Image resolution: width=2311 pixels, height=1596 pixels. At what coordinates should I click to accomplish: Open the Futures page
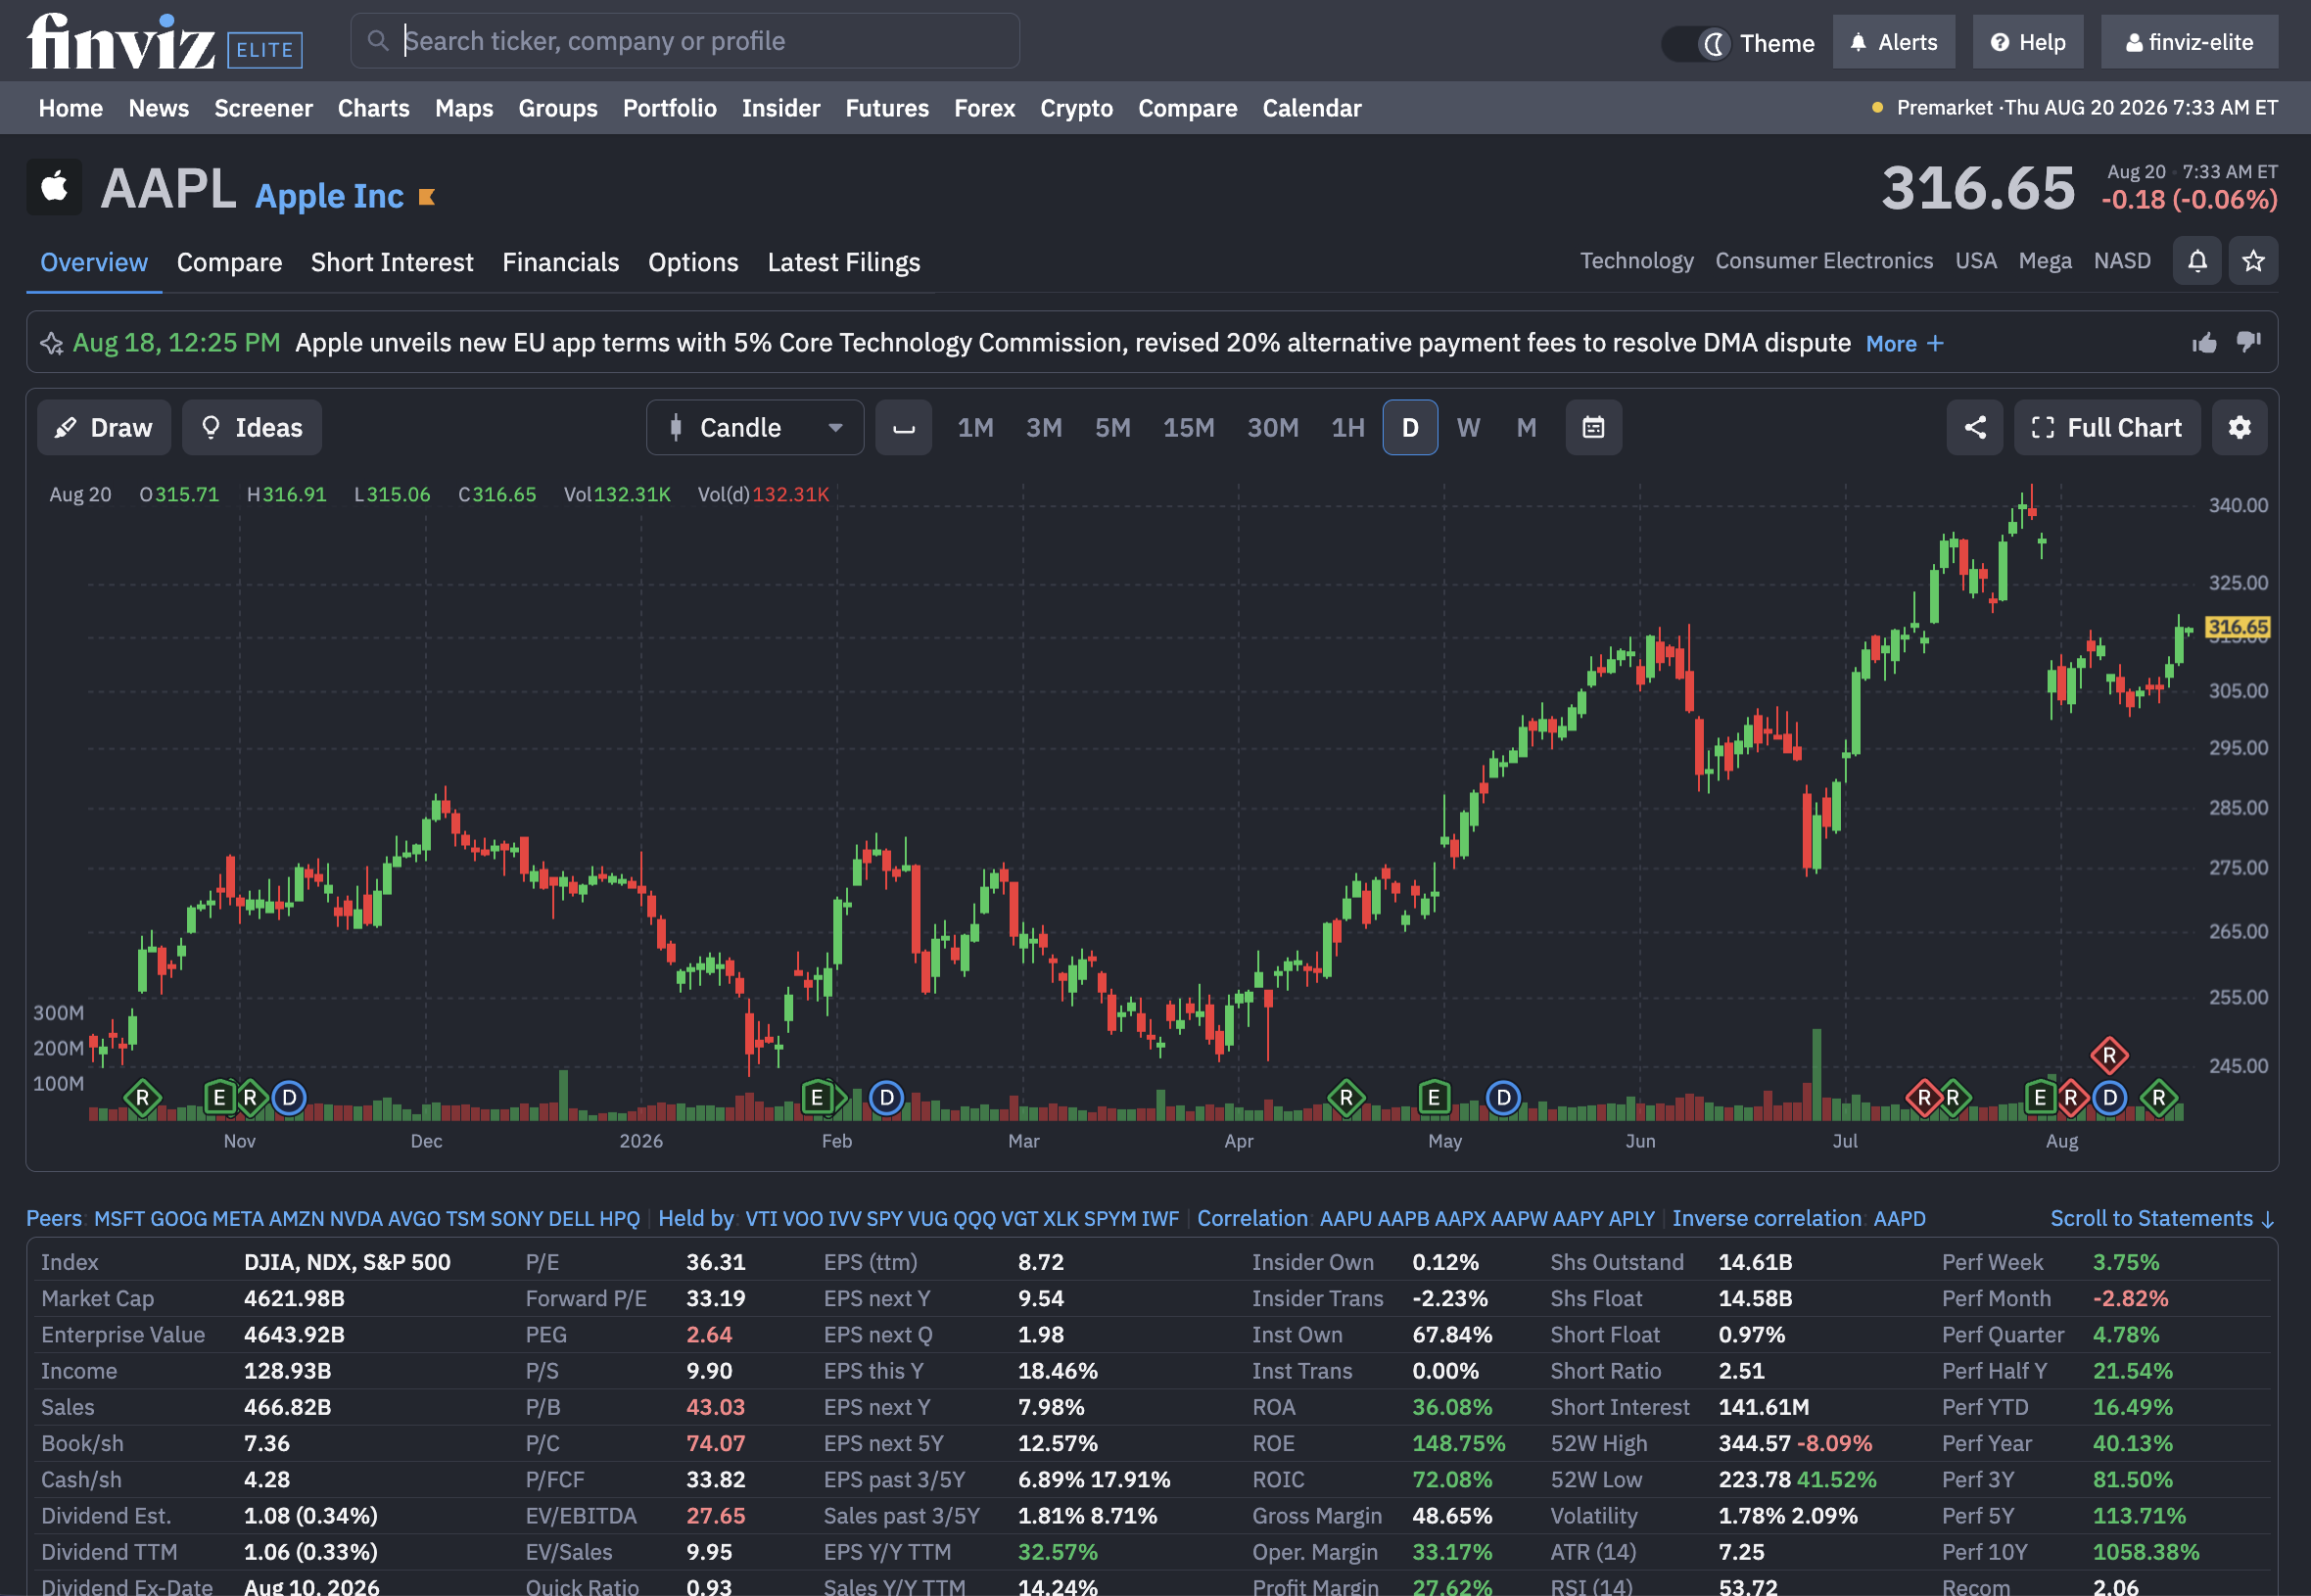coord(887,108)
